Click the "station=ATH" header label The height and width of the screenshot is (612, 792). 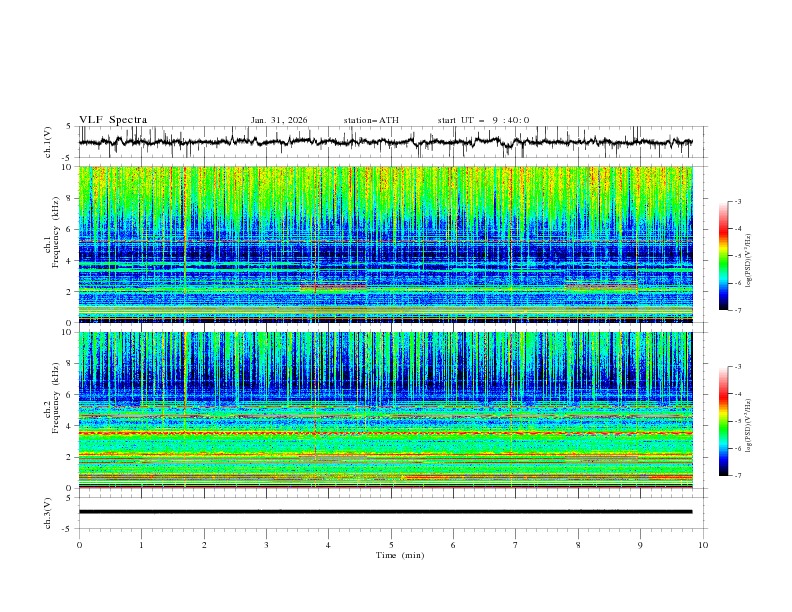tap(371, 120)
